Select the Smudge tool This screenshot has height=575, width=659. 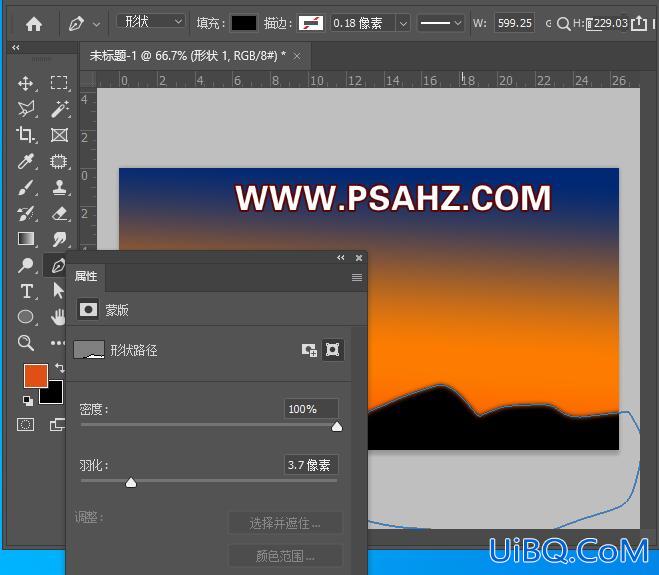click(x=59, y=239)
